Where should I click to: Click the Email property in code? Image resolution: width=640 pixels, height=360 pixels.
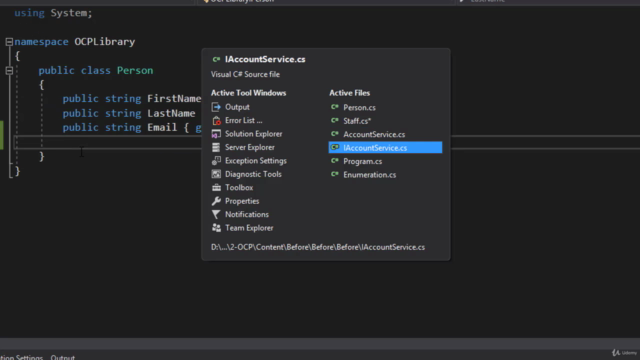coord(162,127)
